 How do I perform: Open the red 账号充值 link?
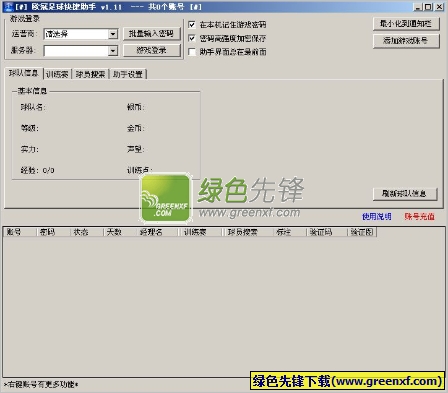point(420,217)
